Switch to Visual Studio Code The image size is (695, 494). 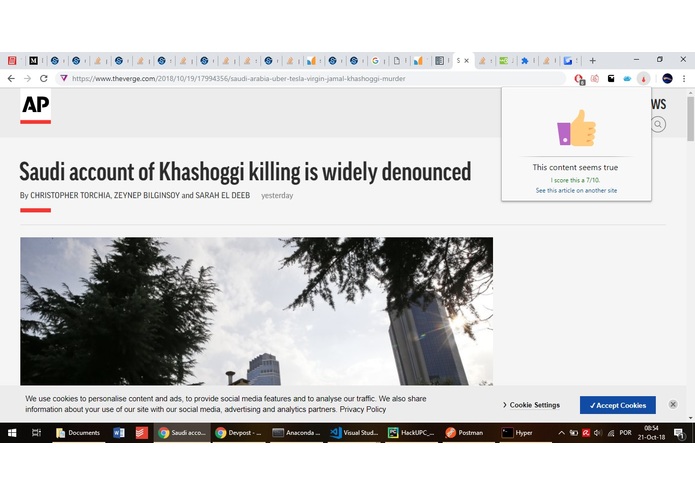tap(354, 433)
